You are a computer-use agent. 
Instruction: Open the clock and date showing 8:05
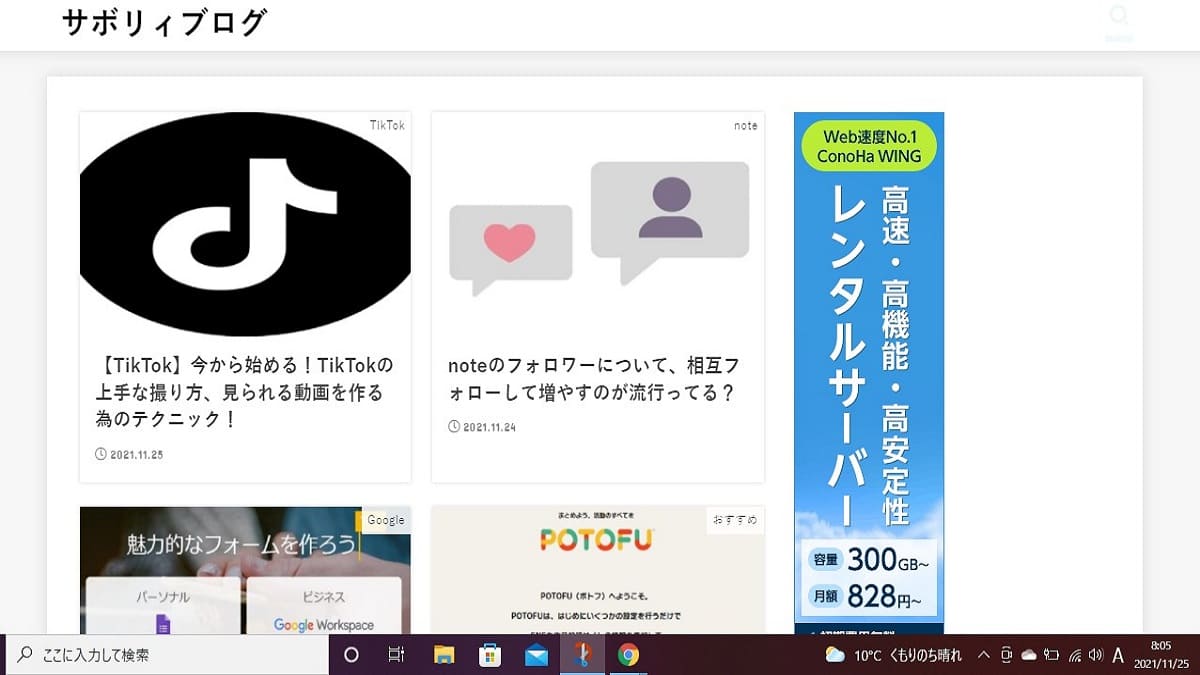(1161, 655)
